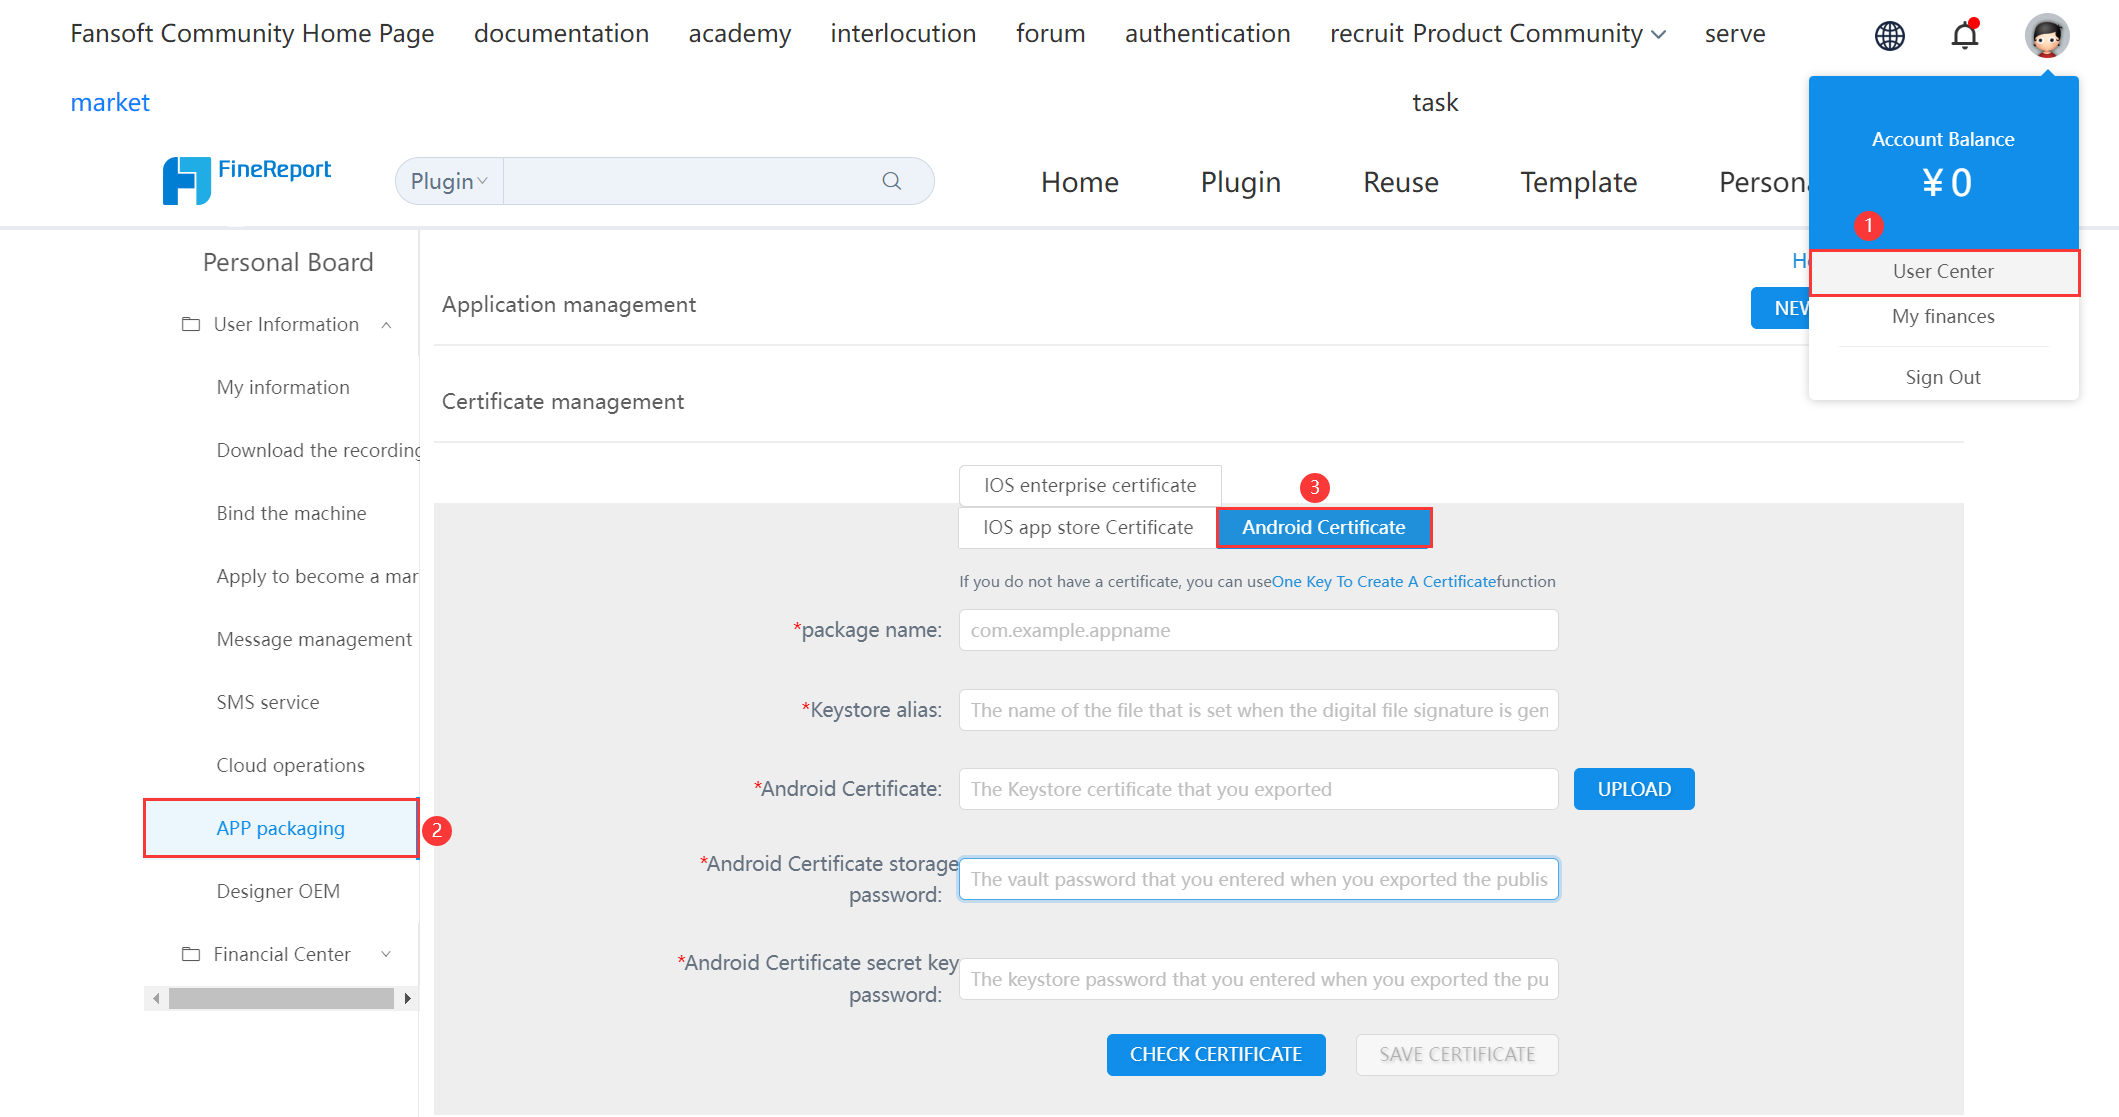Image resolution: width=2119 pixels, height=1117 pixels.
Task: Open My finances in account menu
Action: 1943,317
